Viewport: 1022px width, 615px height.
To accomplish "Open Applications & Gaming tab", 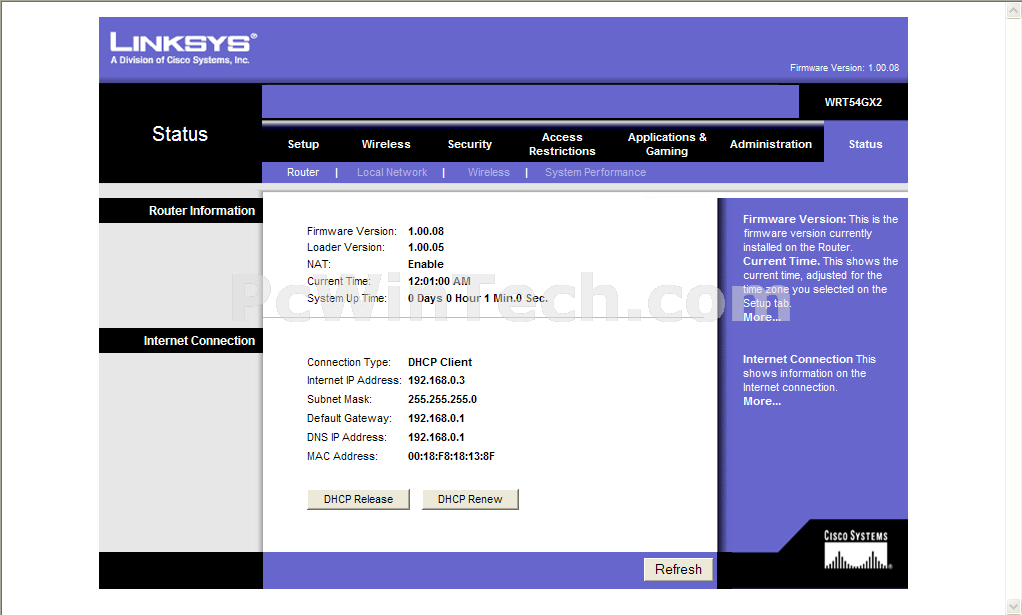I will [667, 144].
